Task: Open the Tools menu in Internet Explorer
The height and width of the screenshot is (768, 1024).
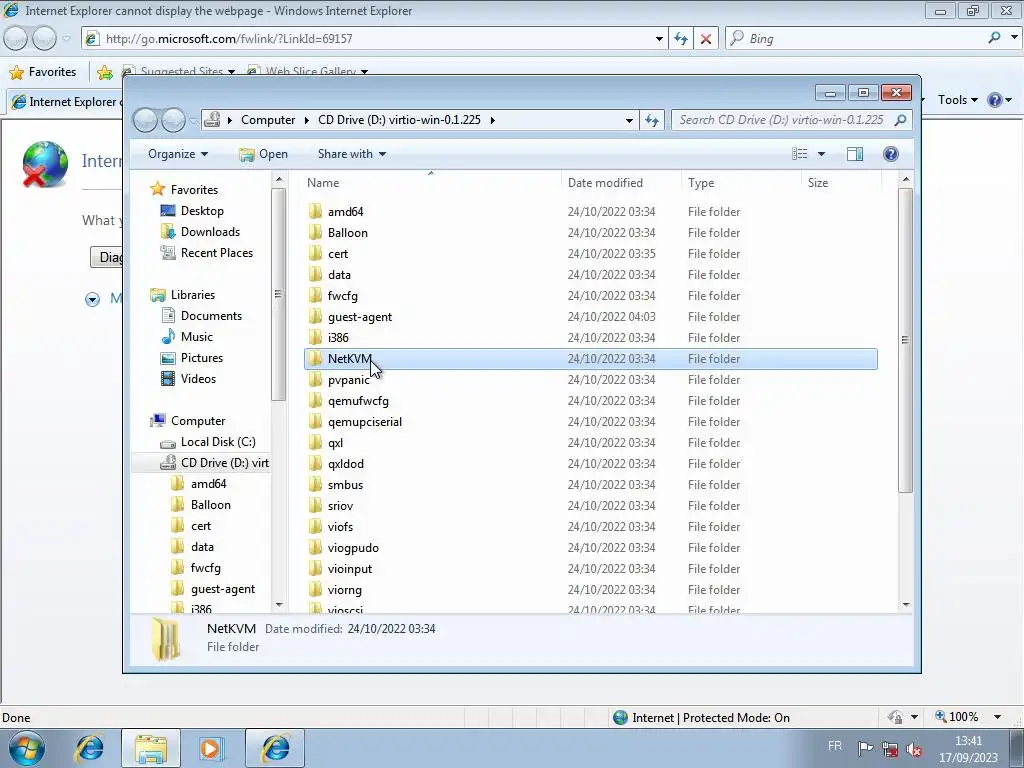Action: 957,100
